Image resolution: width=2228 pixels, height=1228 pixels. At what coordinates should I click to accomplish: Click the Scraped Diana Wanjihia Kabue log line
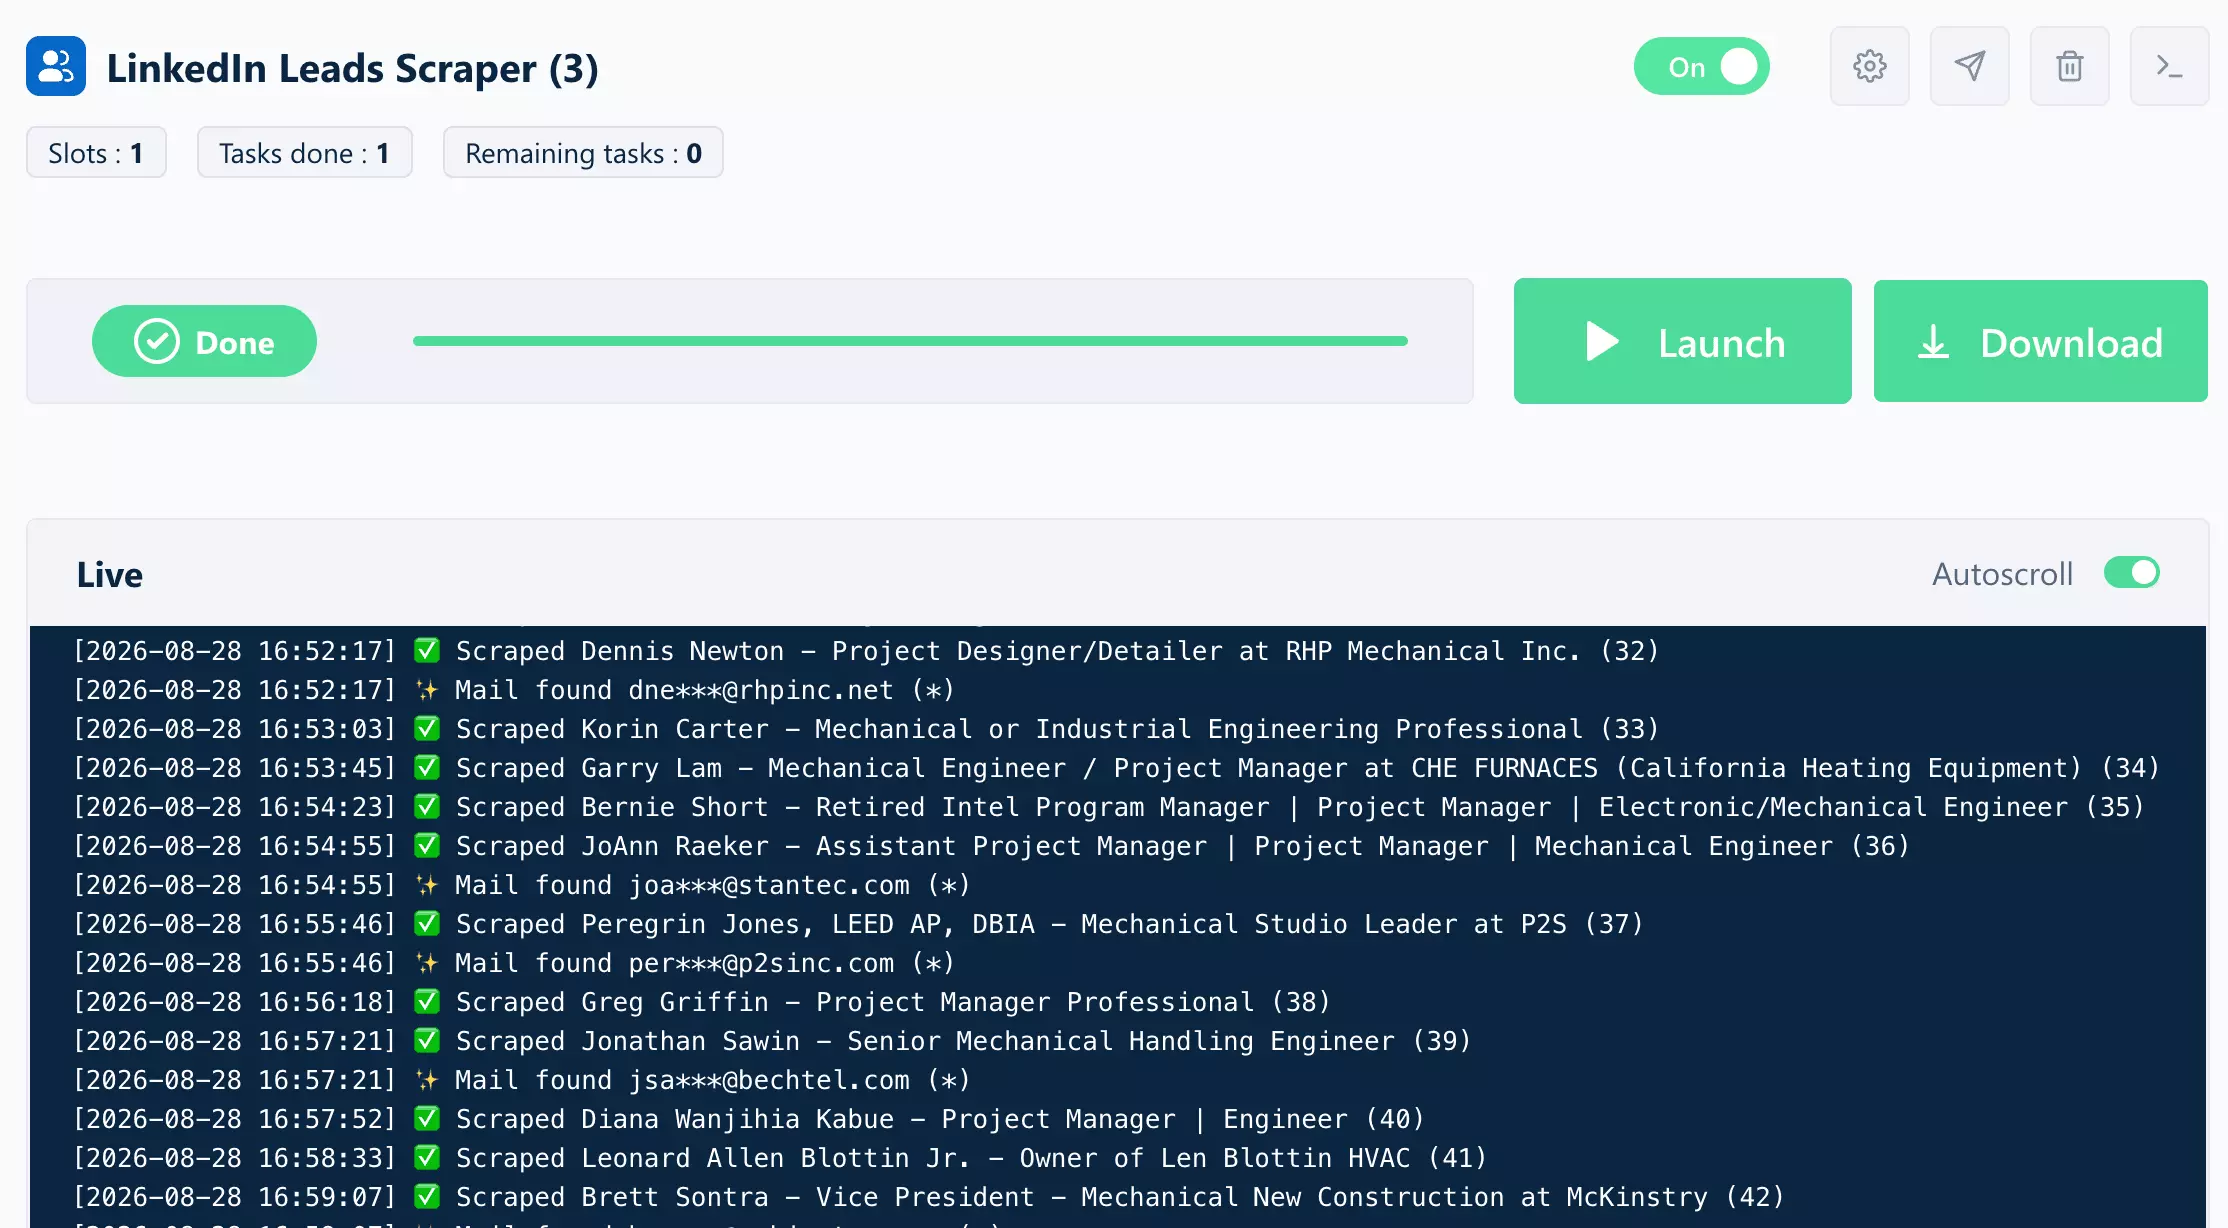pyautogui.click(x=749, y=1119)
